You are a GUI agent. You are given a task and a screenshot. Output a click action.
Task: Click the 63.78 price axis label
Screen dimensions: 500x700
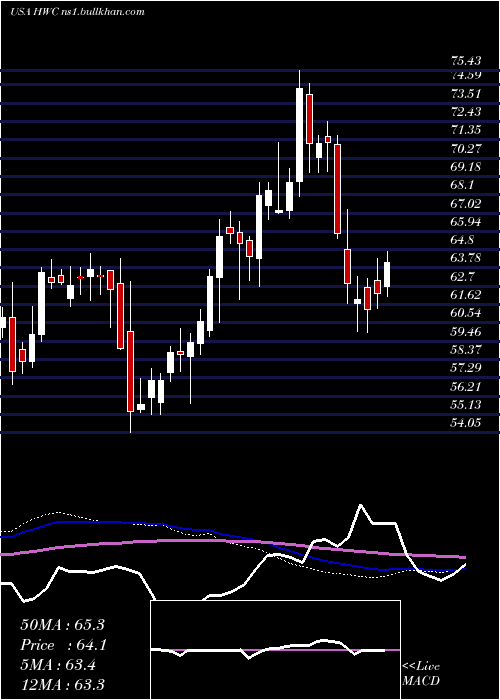(x=466, y=258)
